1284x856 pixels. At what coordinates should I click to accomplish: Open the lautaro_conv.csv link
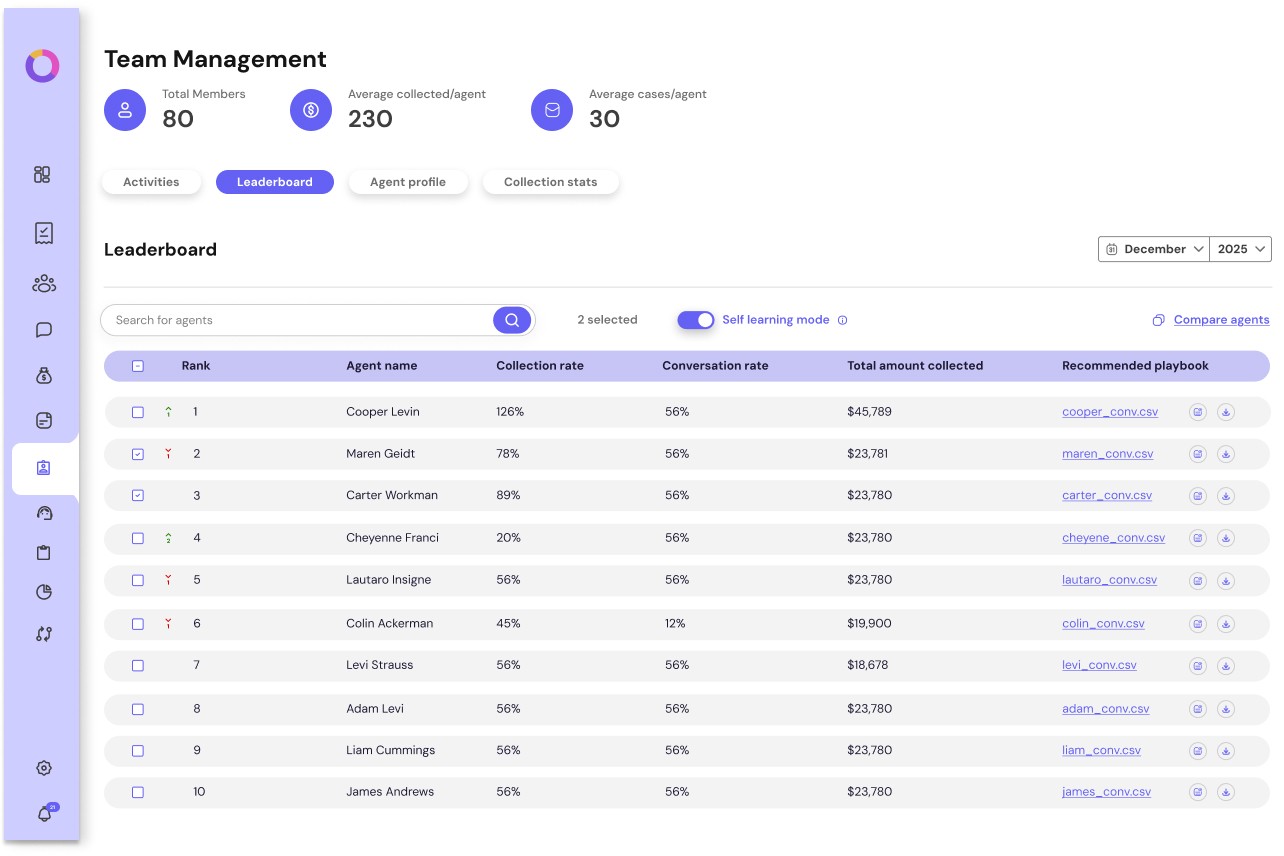click(1109, 580)
